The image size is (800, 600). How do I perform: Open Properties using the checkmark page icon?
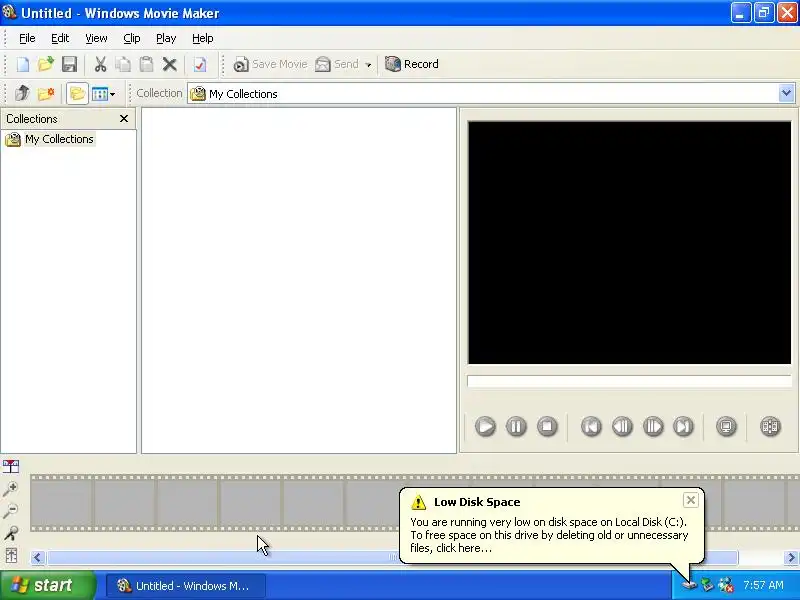click(x=199, y=64)
